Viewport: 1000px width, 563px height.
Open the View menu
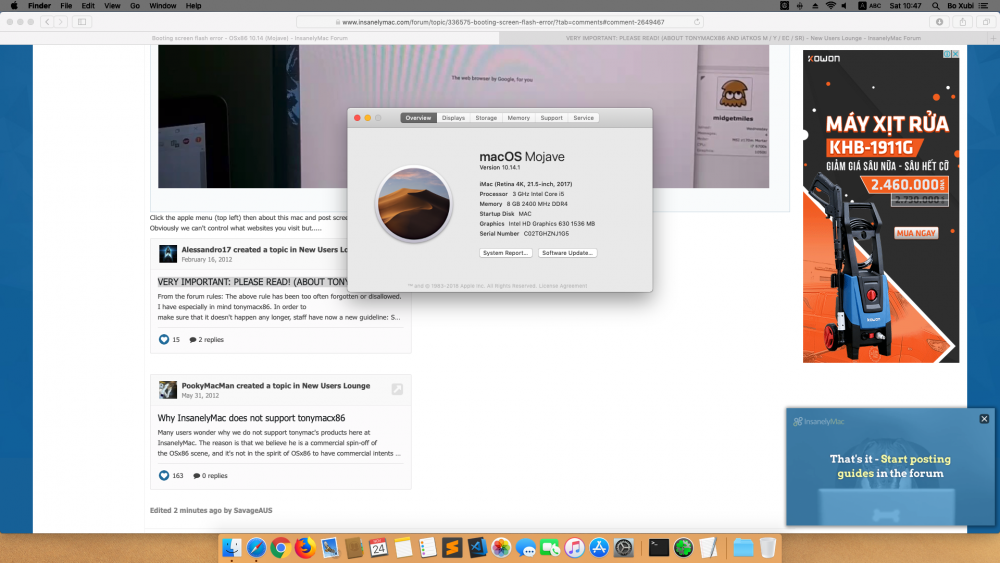pos(112,6)
